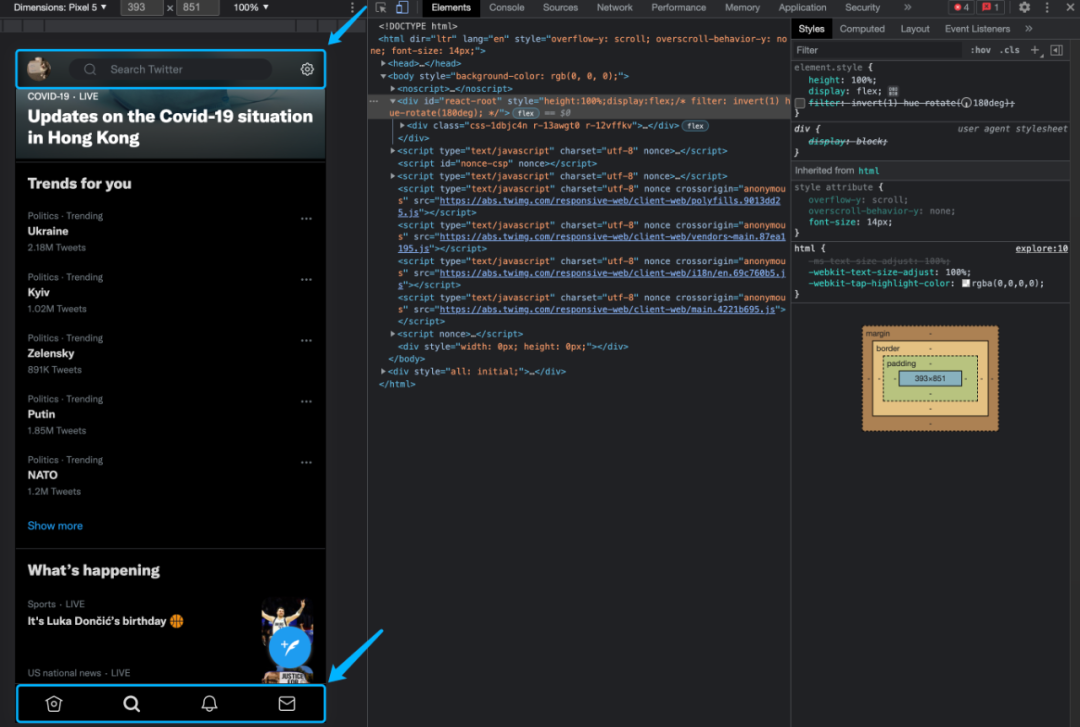This screenshot has height=727, width=1080.
Task: Open the Application tab
Action: 802,8
